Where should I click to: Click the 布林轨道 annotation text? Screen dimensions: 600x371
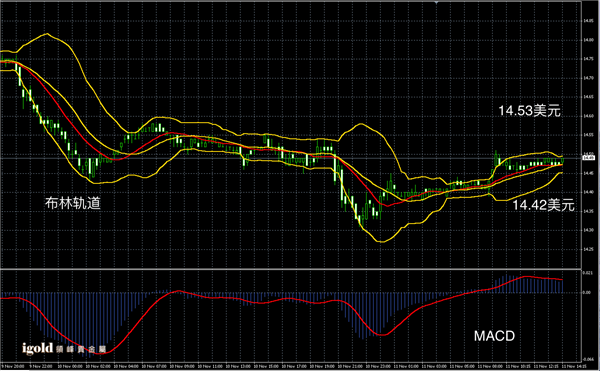(73, 203)
